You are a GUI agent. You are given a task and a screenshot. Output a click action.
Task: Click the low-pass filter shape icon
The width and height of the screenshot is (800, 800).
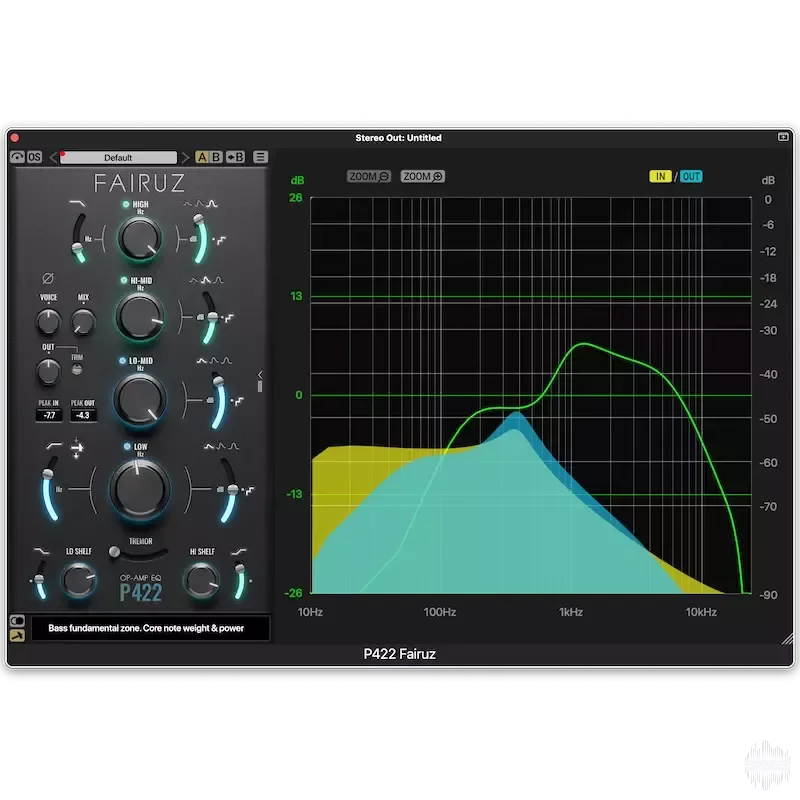coord(77,204)
